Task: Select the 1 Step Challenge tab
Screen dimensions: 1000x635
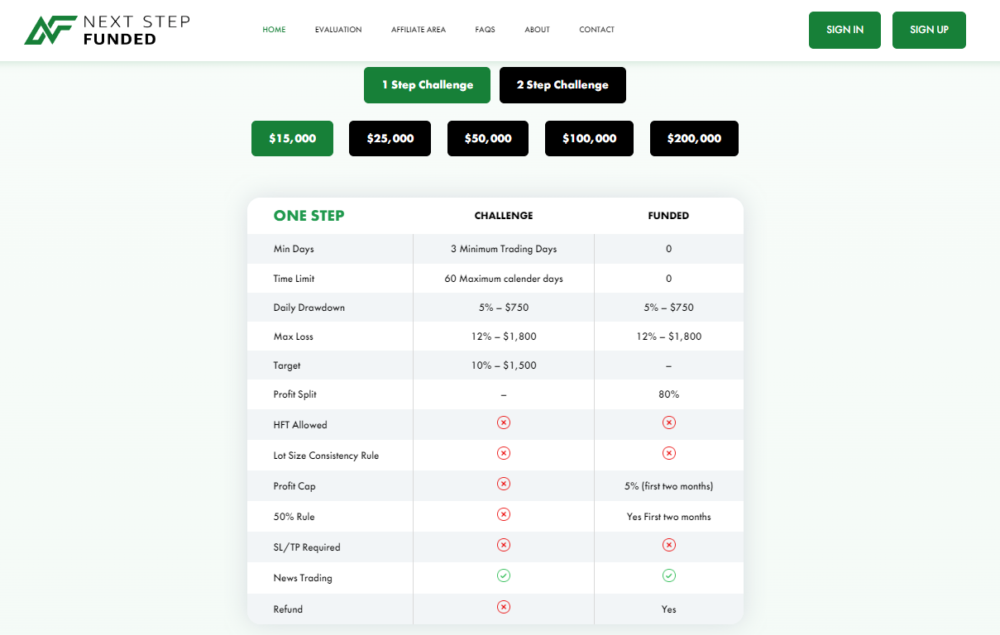Action: (x=427, y=85)
